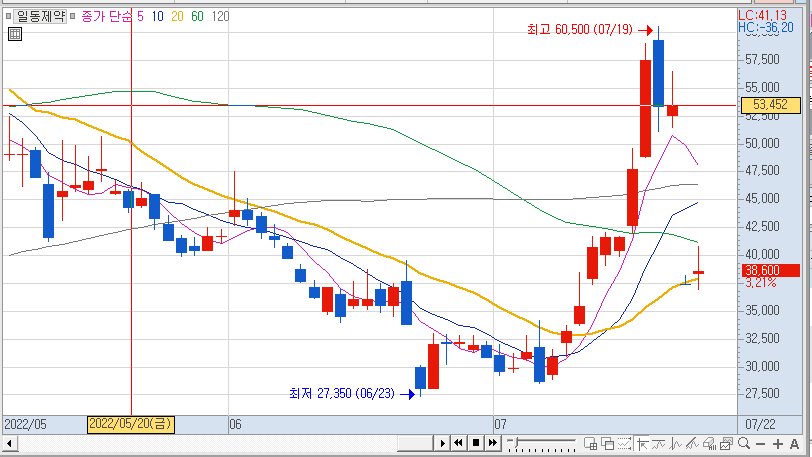The width and height of the screenshot is (812, 457).
Task: Click the 60-day moving average label in green
Action: point(197,17)
